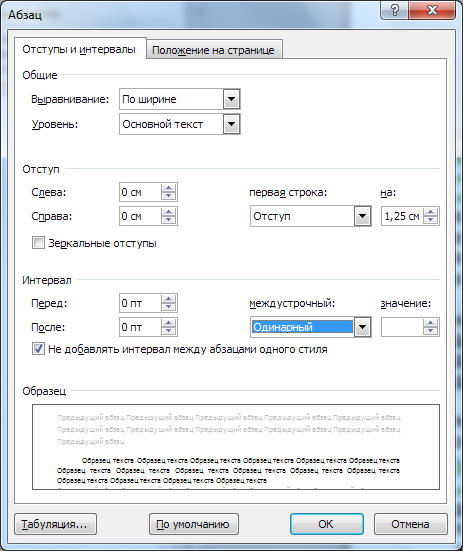Decrease После spacing with down arrow
This screenshot has height=551, width=463.
click(x=169, y=331)
